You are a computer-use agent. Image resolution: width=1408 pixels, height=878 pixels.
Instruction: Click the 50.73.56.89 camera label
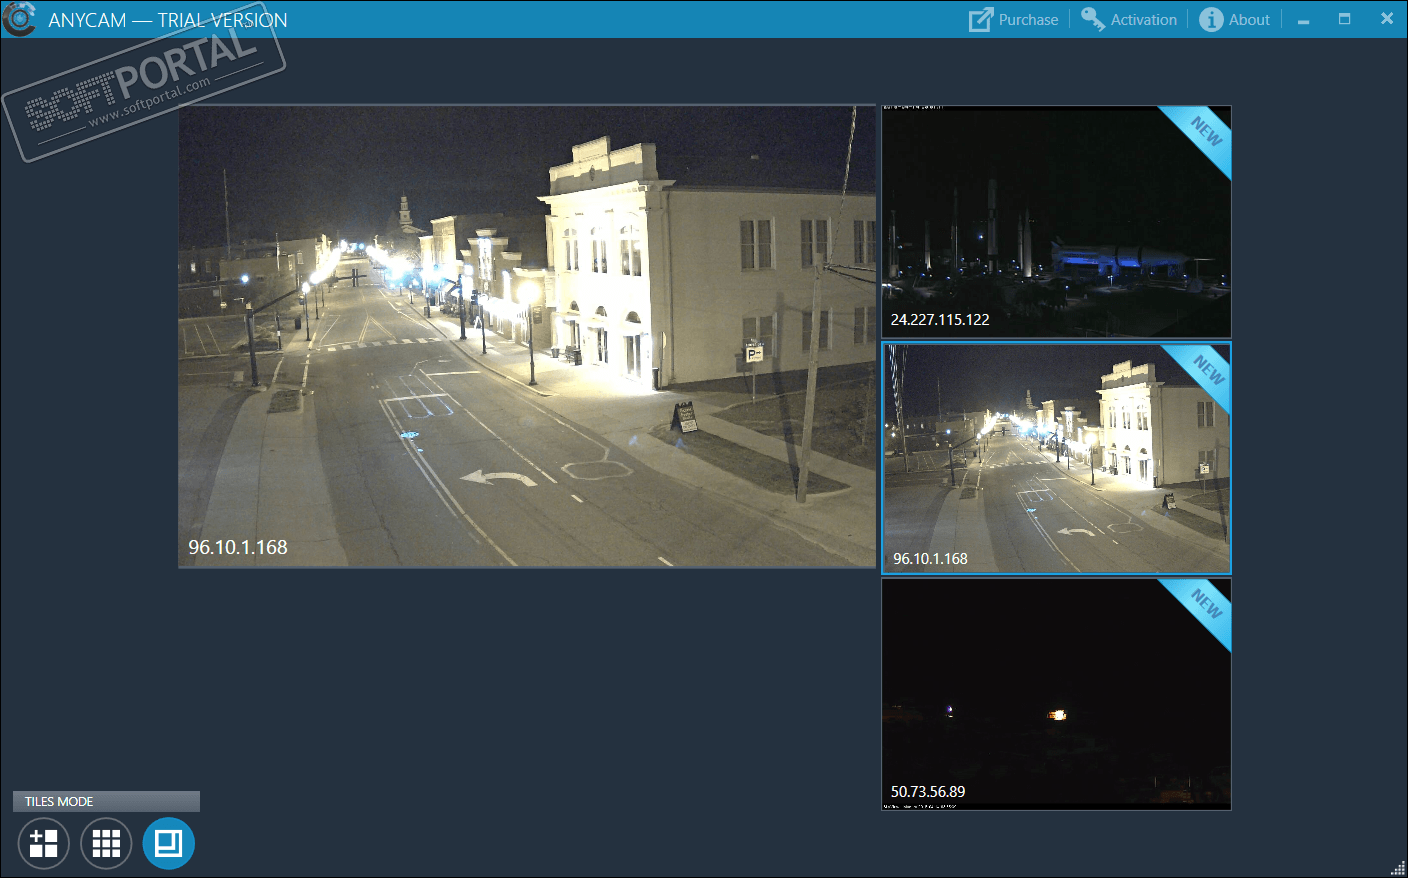(x=928, y=792)
